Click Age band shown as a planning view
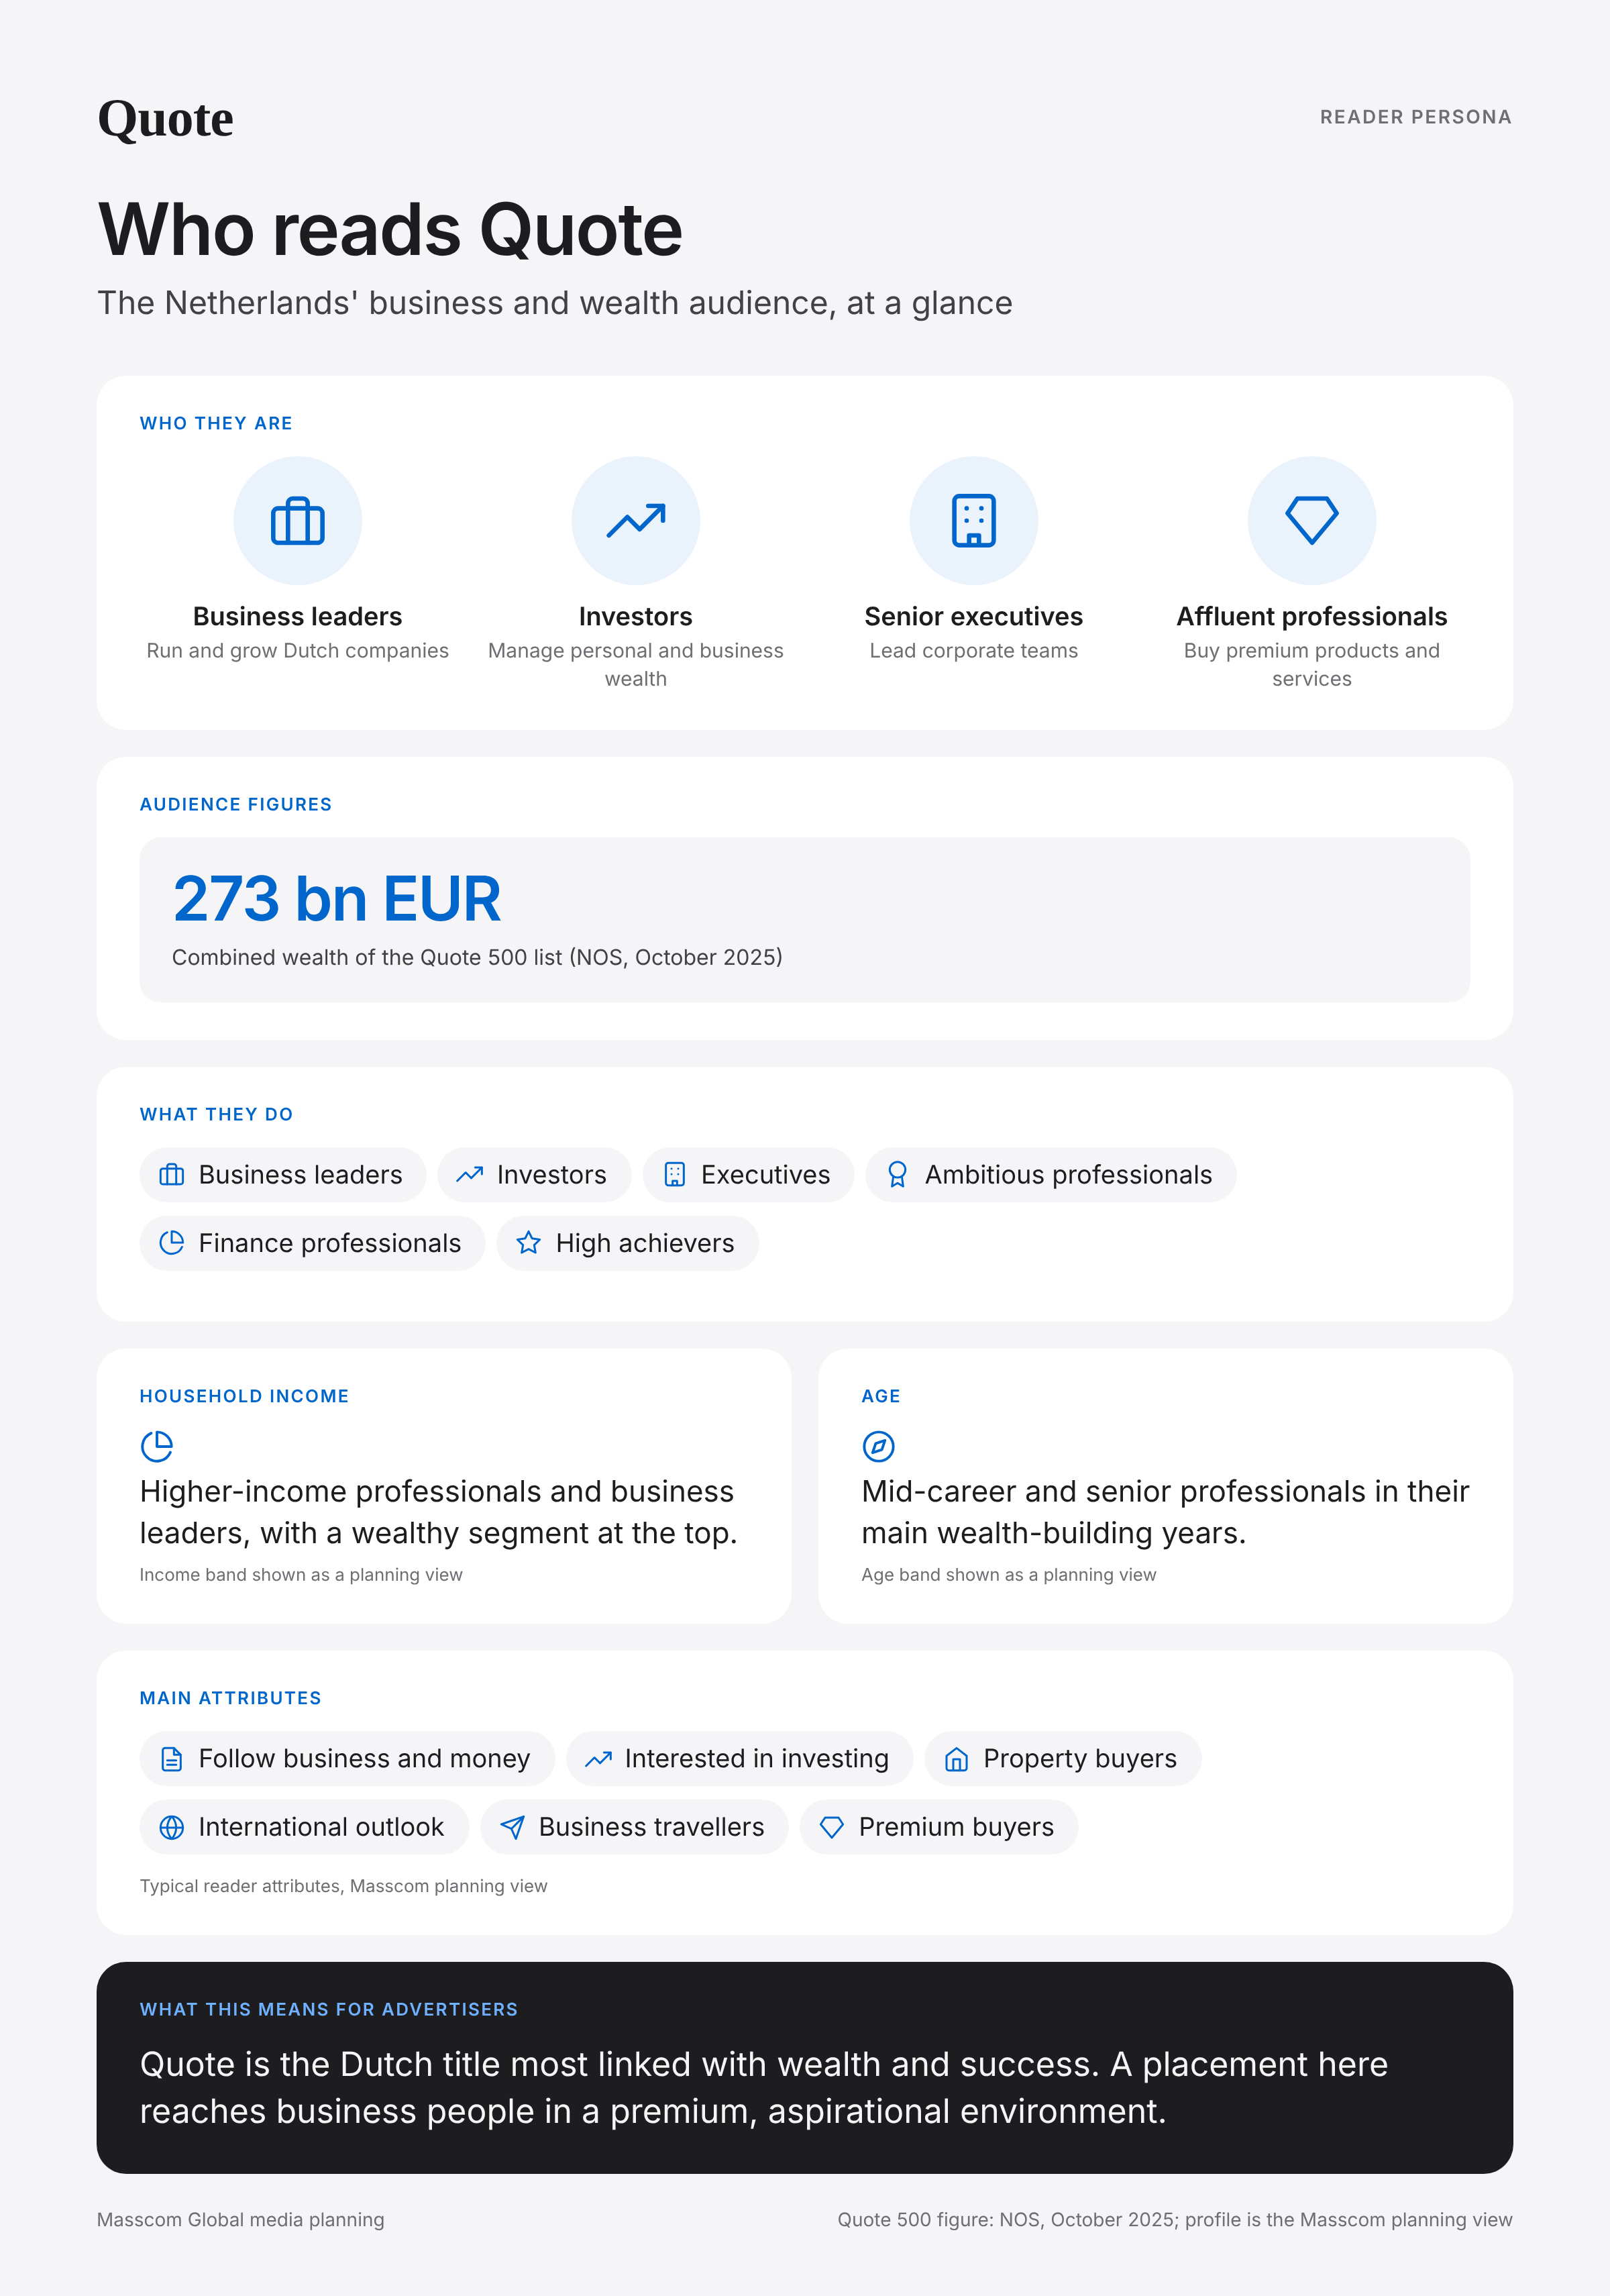 pyautogui.click(x=1009, y=1575)
